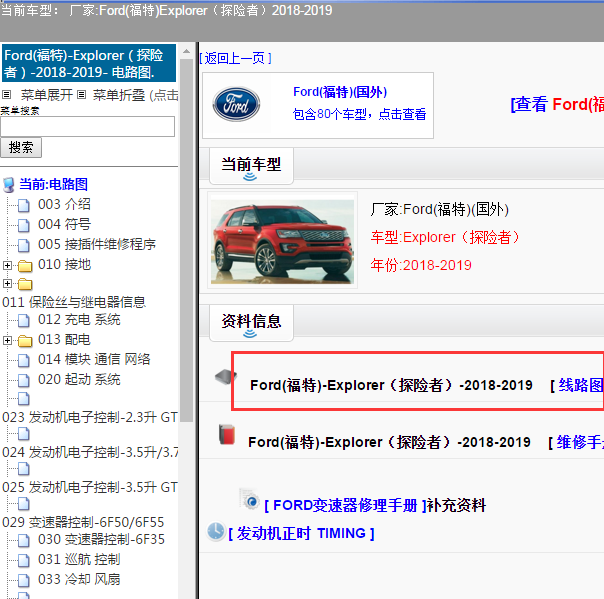Open 024 发动机电子控制-3.5升/3.7 tree item
604x599 pixels.
click(90, 453)
